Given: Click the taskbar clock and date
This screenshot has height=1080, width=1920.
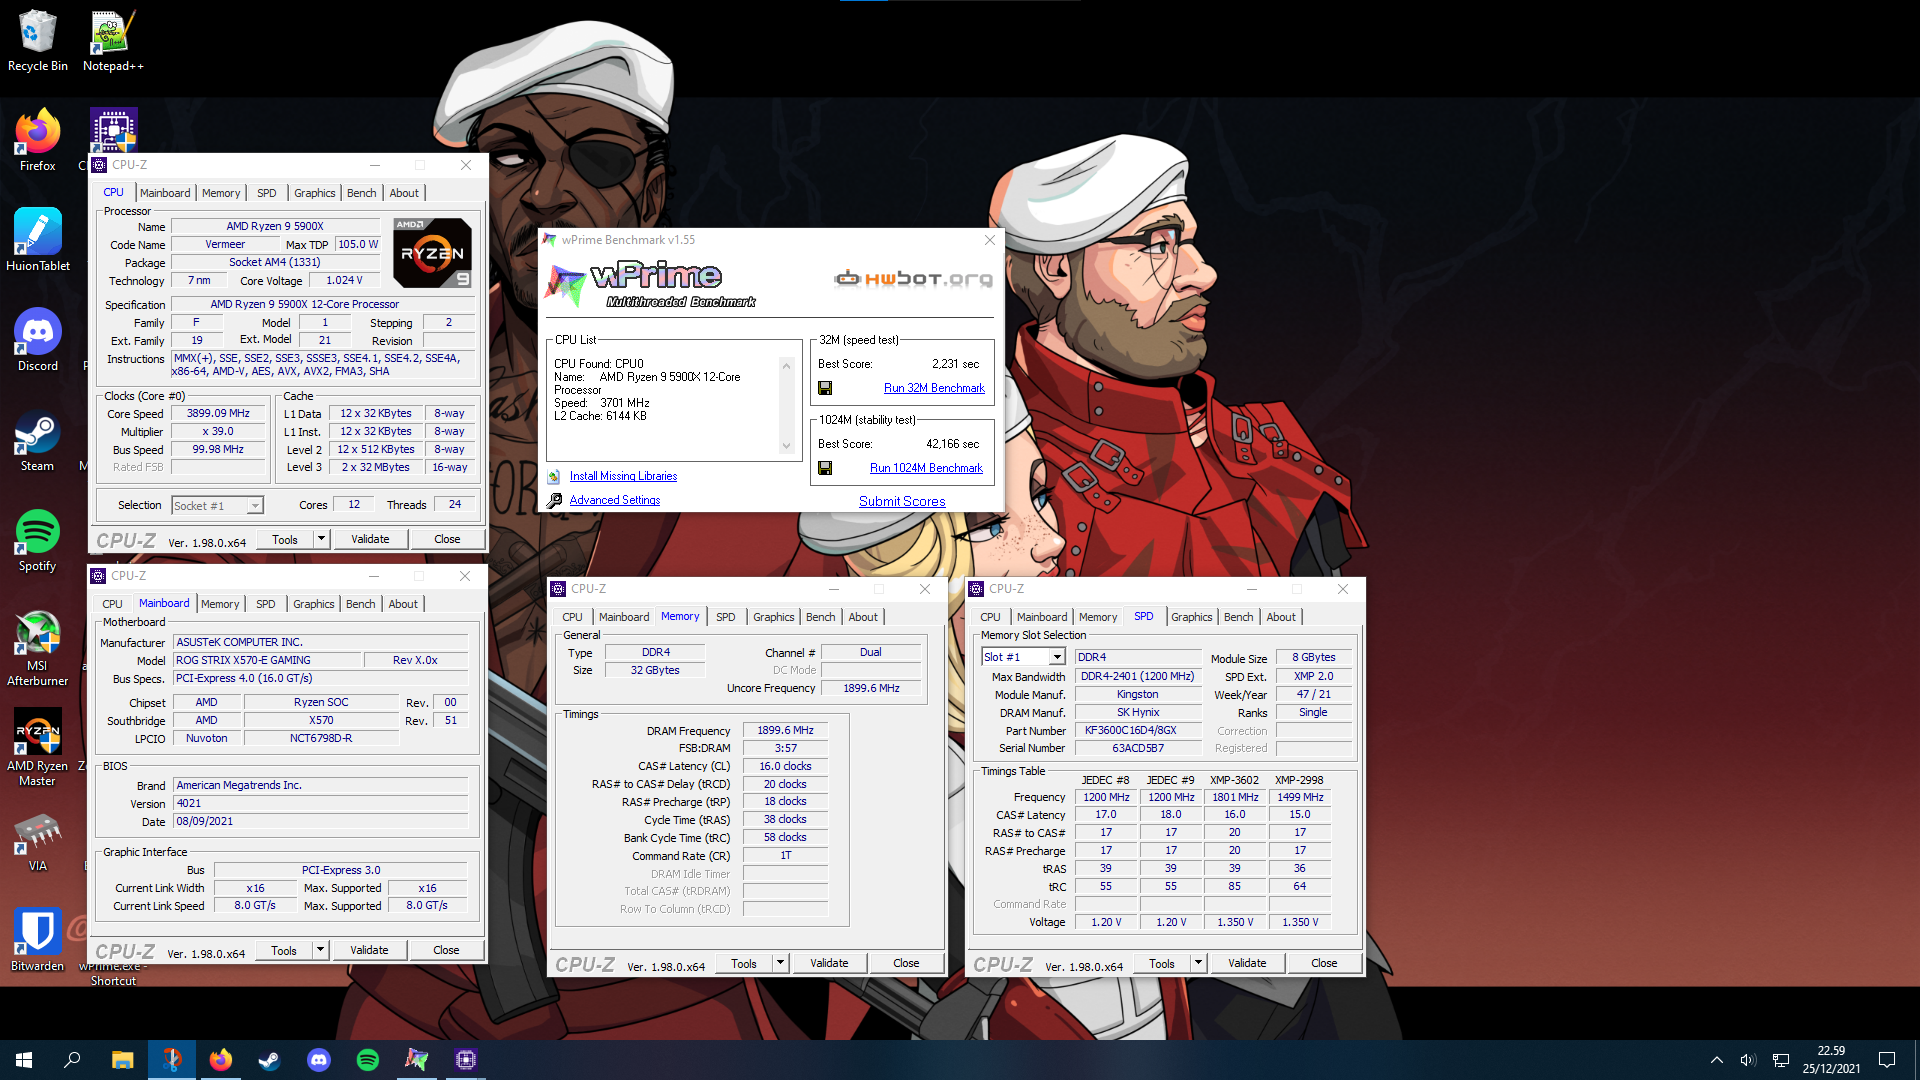Looking at the screenshot, I should tap(1831, 1060).
